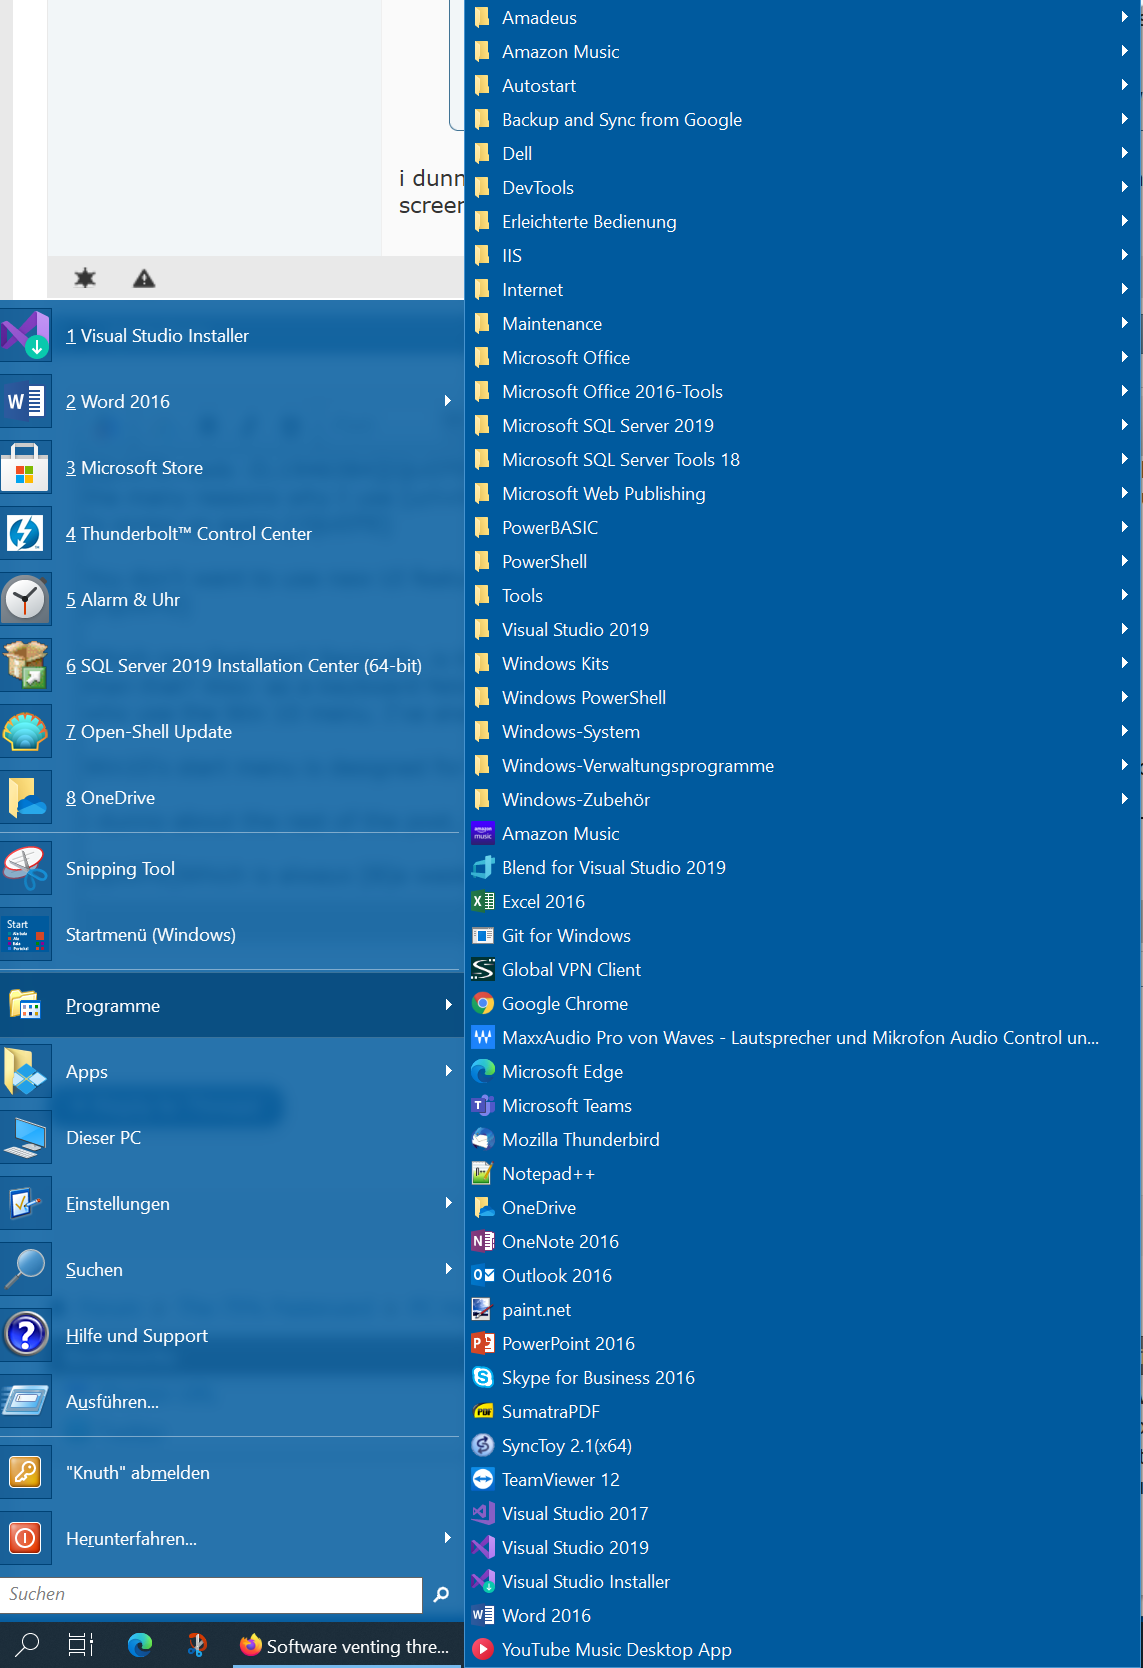
Task: Open Notepad++ in the program list
Action: pos(802,1174)
